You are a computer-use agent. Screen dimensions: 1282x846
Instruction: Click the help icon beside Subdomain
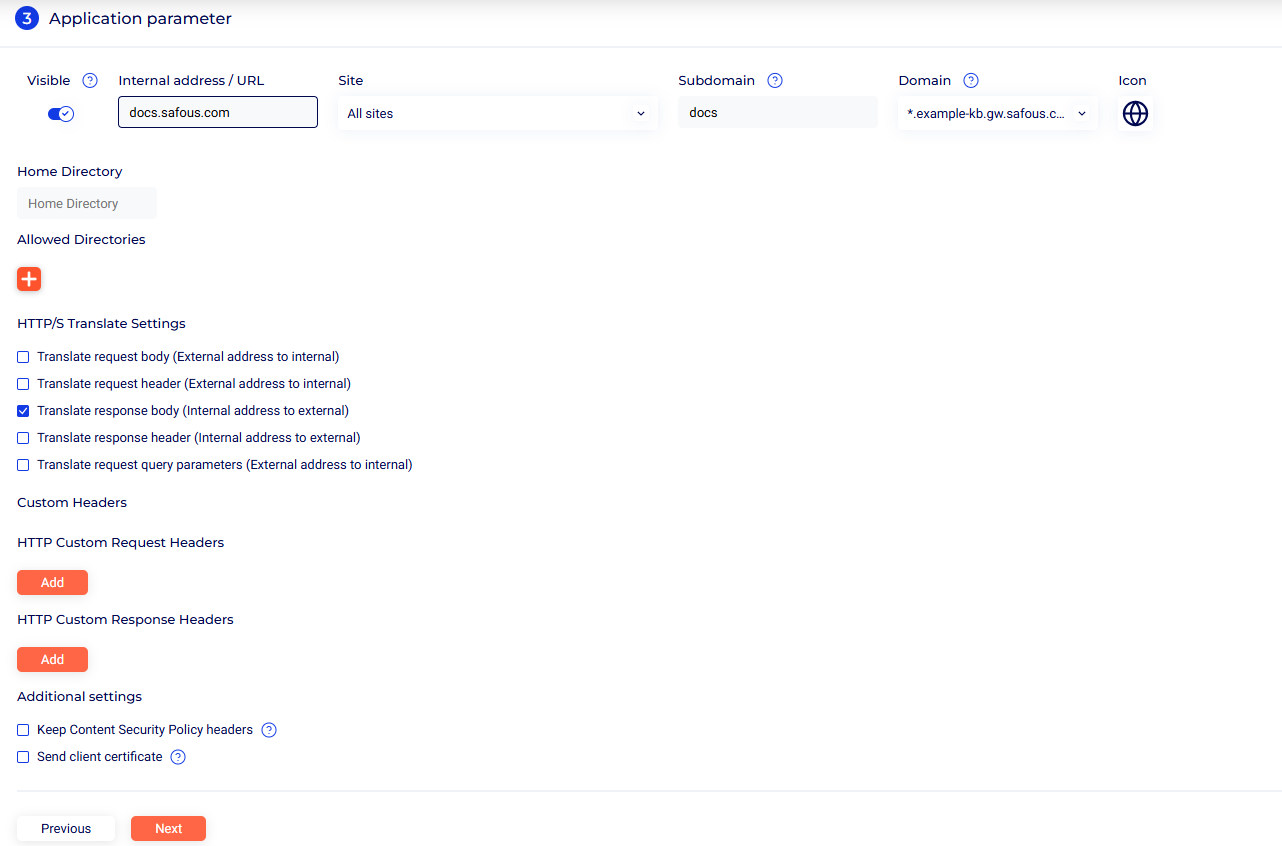[x=774, y=81]
